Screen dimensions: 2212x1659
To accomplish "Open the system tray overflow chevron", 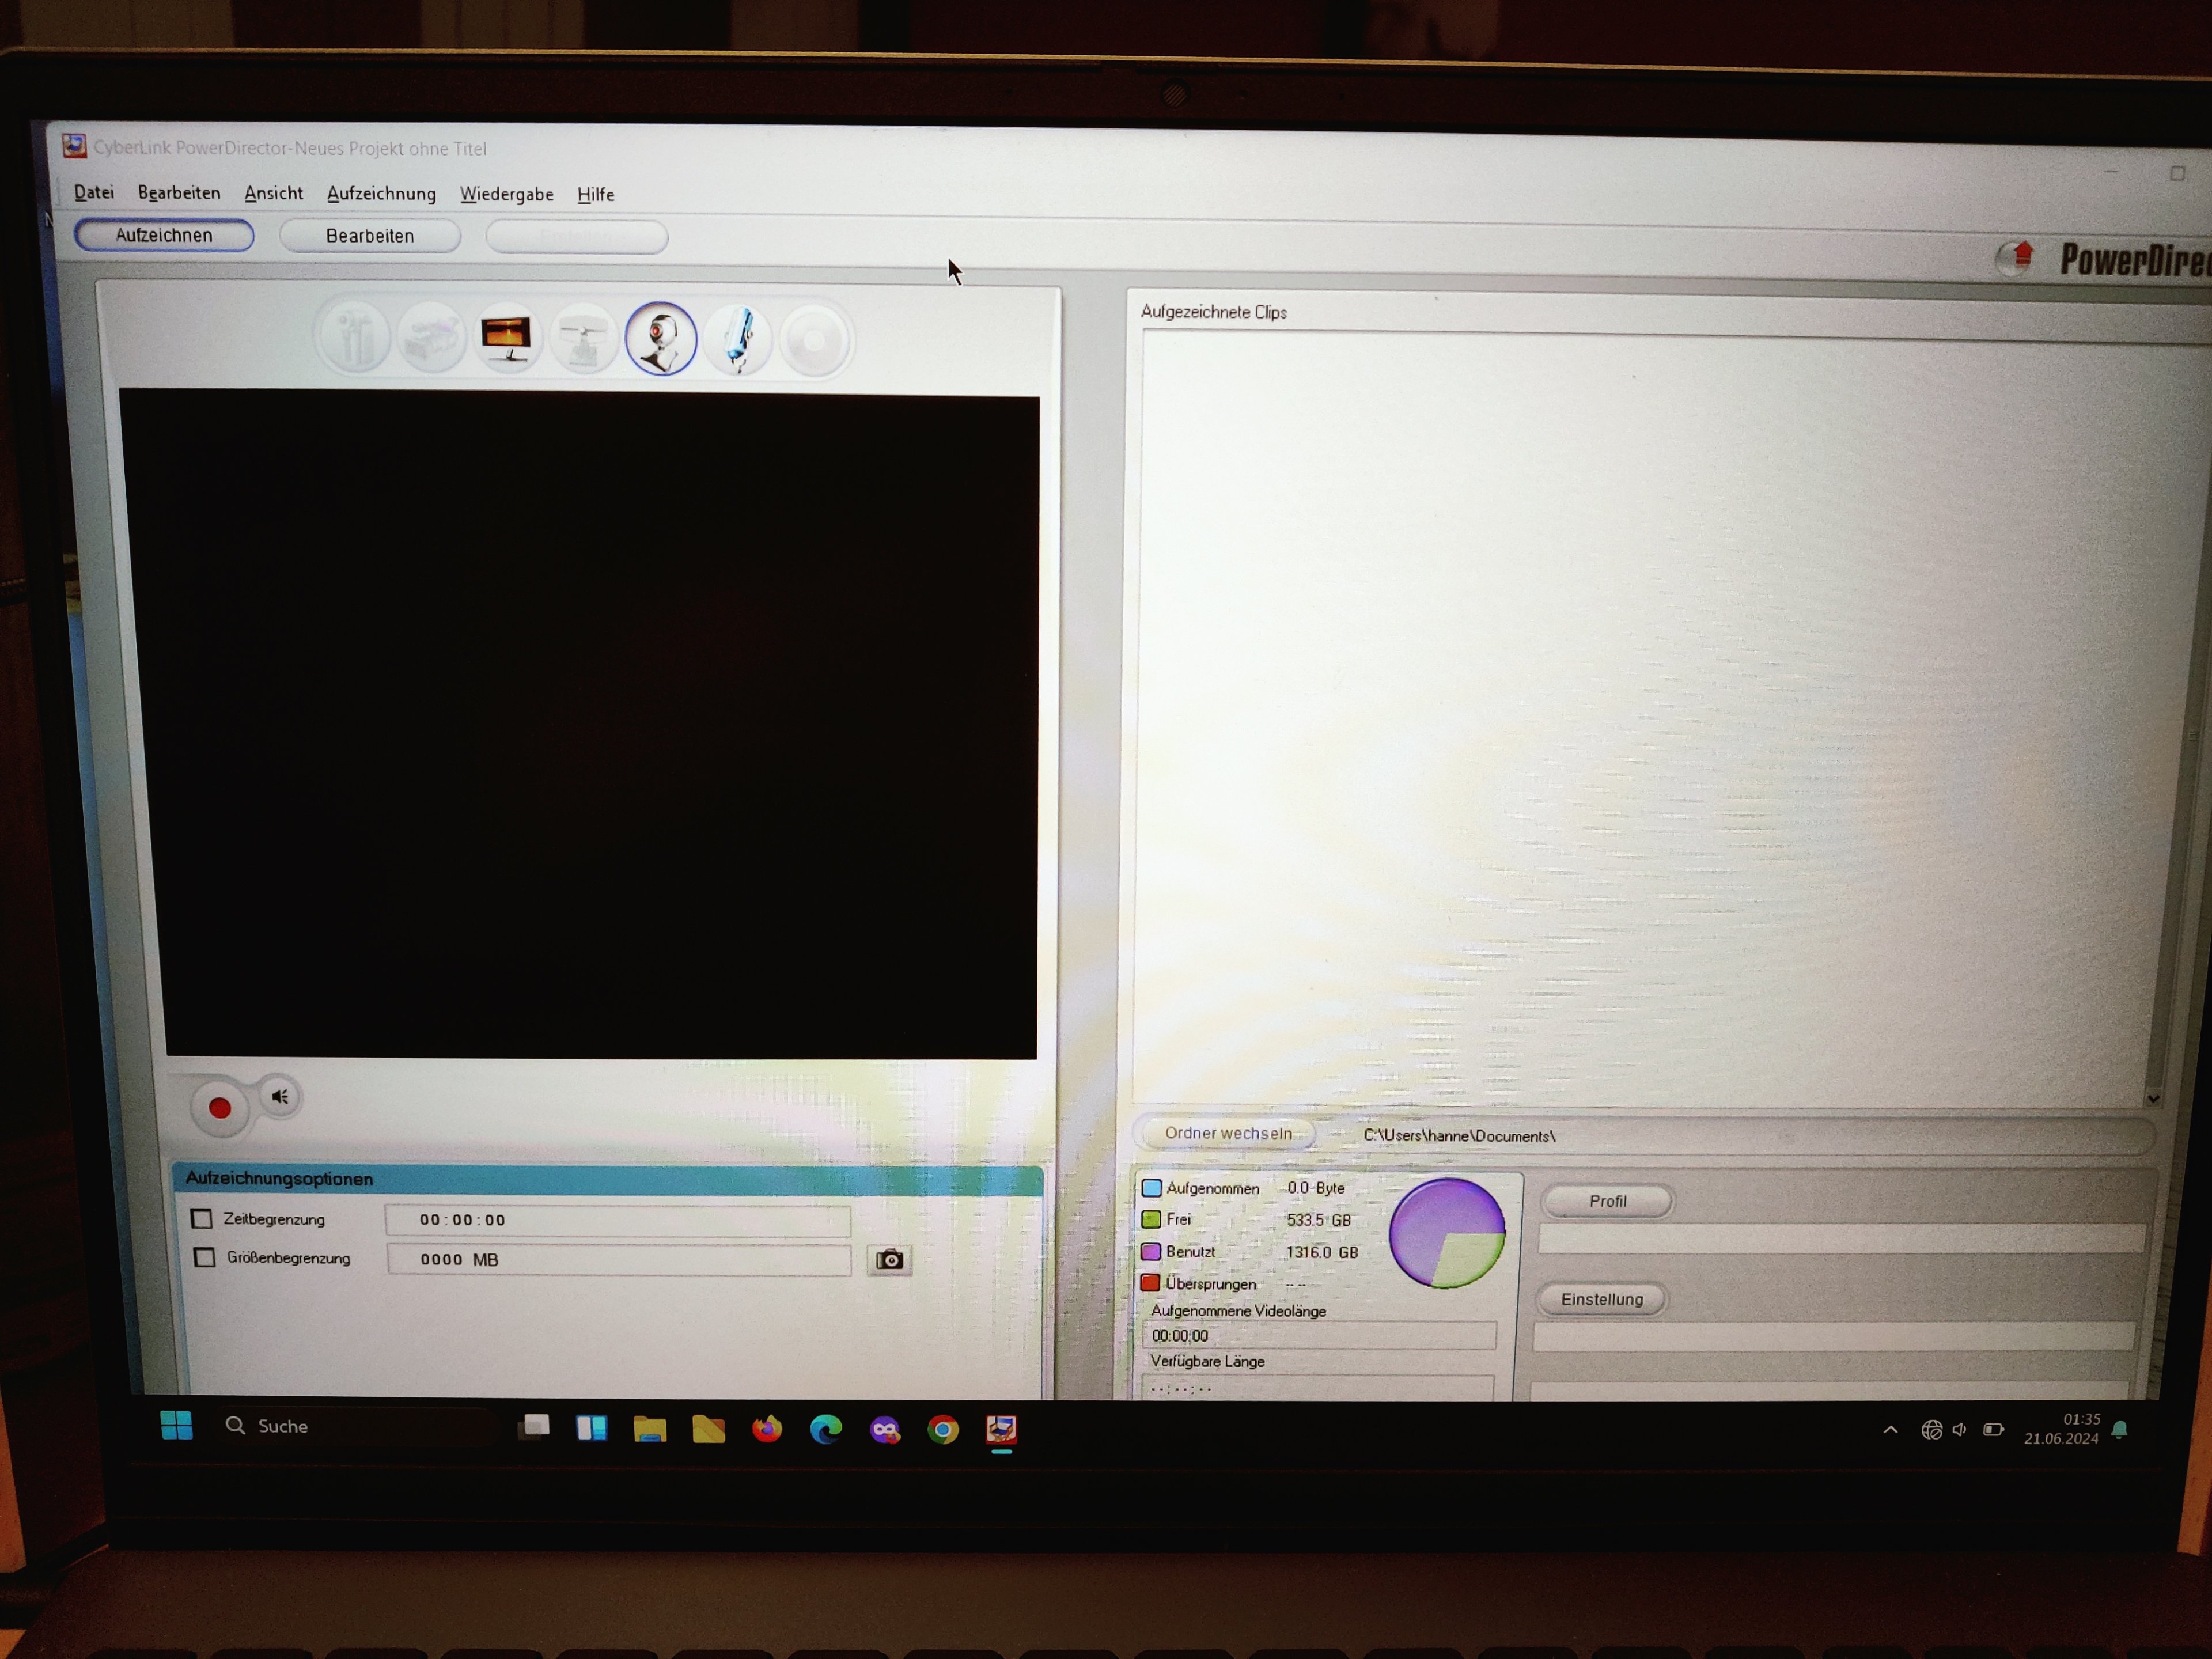I will coord(1890,1430).
